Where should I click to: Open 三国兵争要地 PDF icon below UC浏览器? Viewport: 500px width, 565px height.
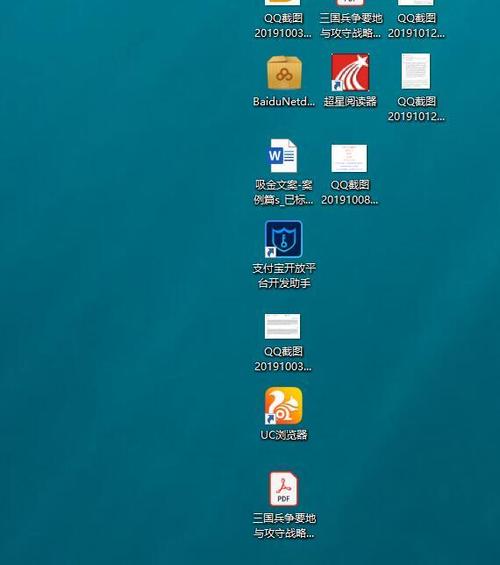click(284, 489)
